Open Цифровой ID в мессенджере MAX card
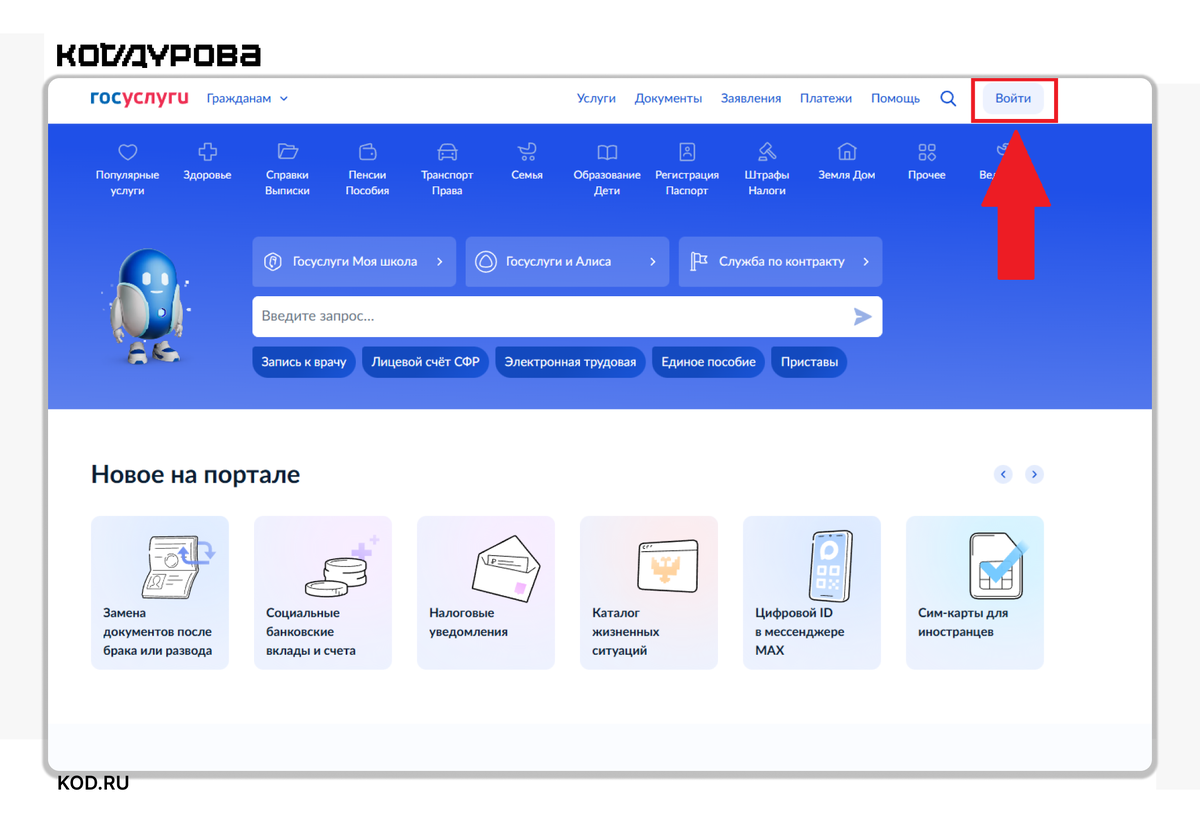 click(812, 593)
